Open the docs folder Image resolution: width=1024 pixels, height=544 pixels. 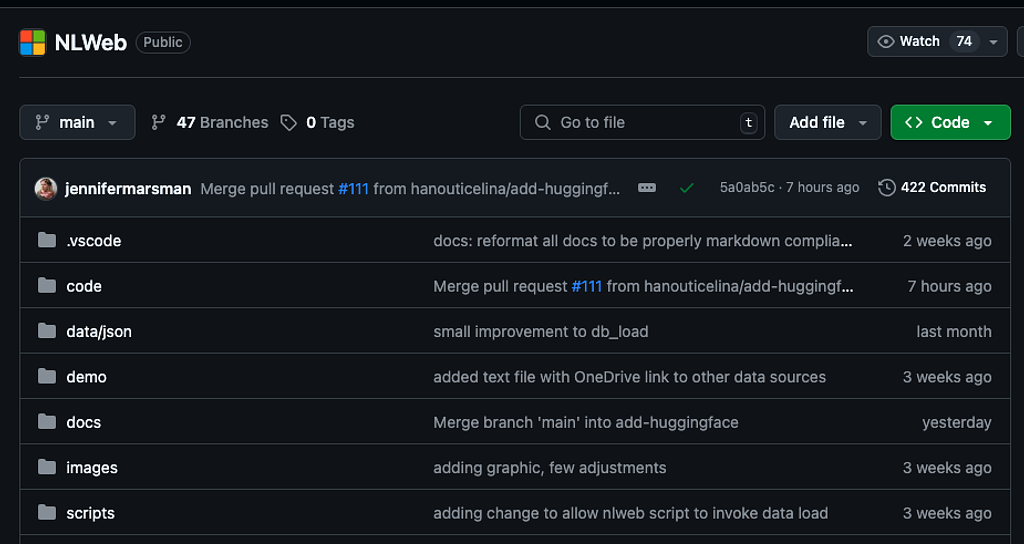pos(84,422)
